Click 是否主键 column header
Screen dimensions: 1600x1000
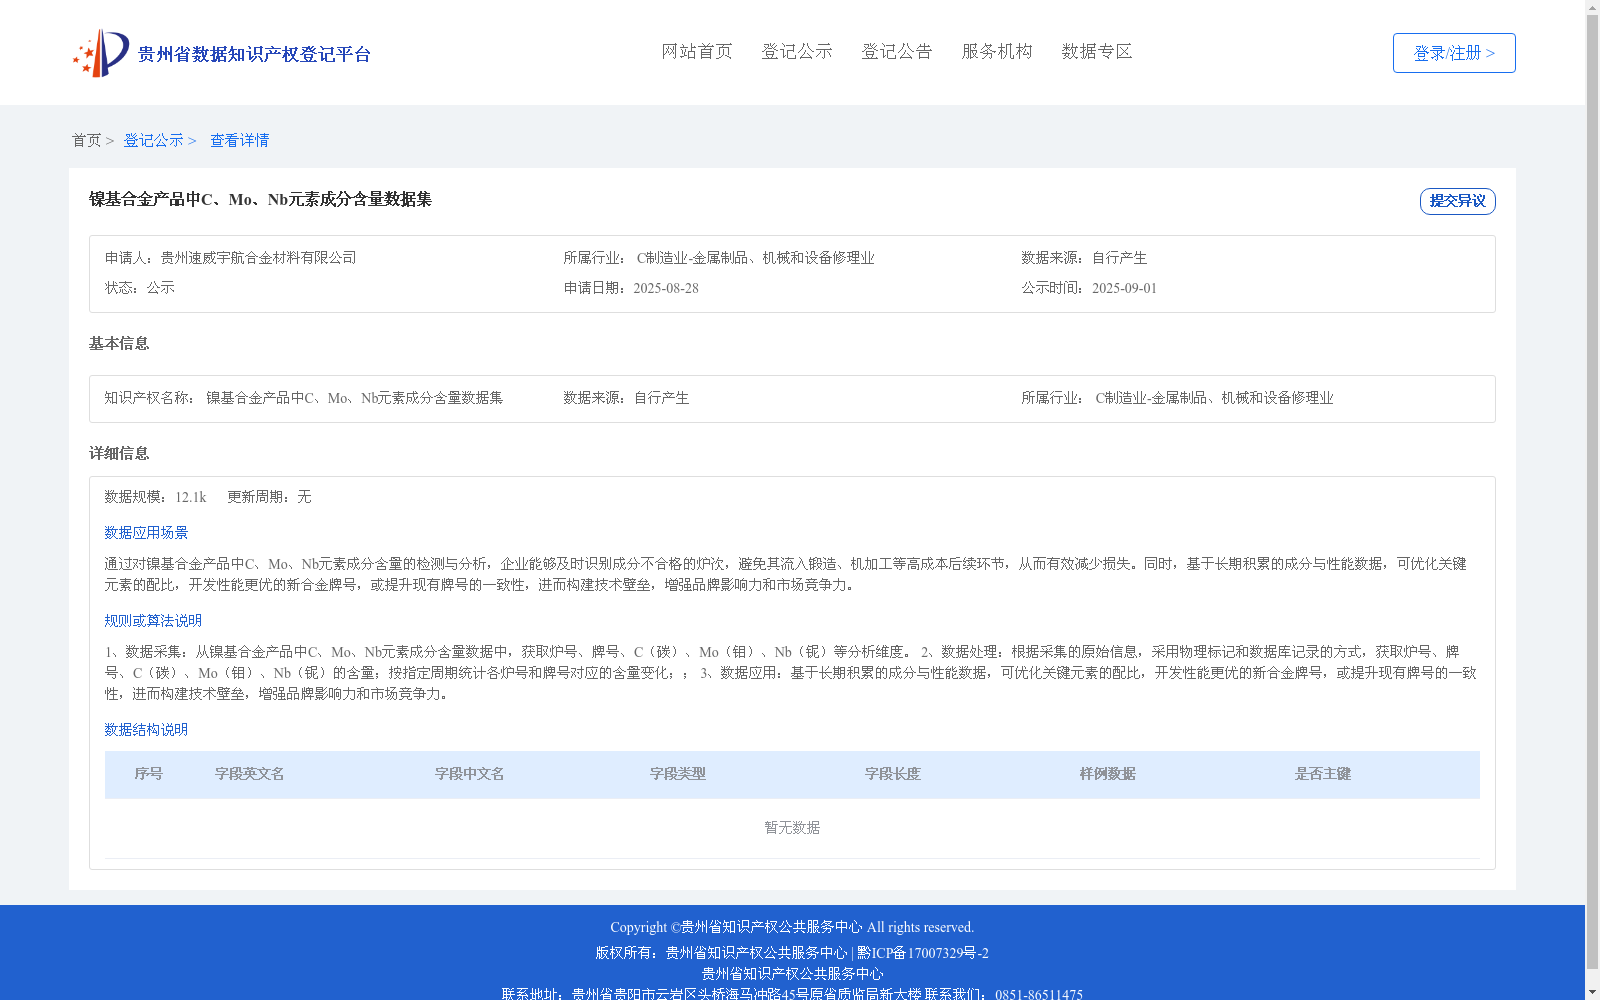(x=1323, y=774)
